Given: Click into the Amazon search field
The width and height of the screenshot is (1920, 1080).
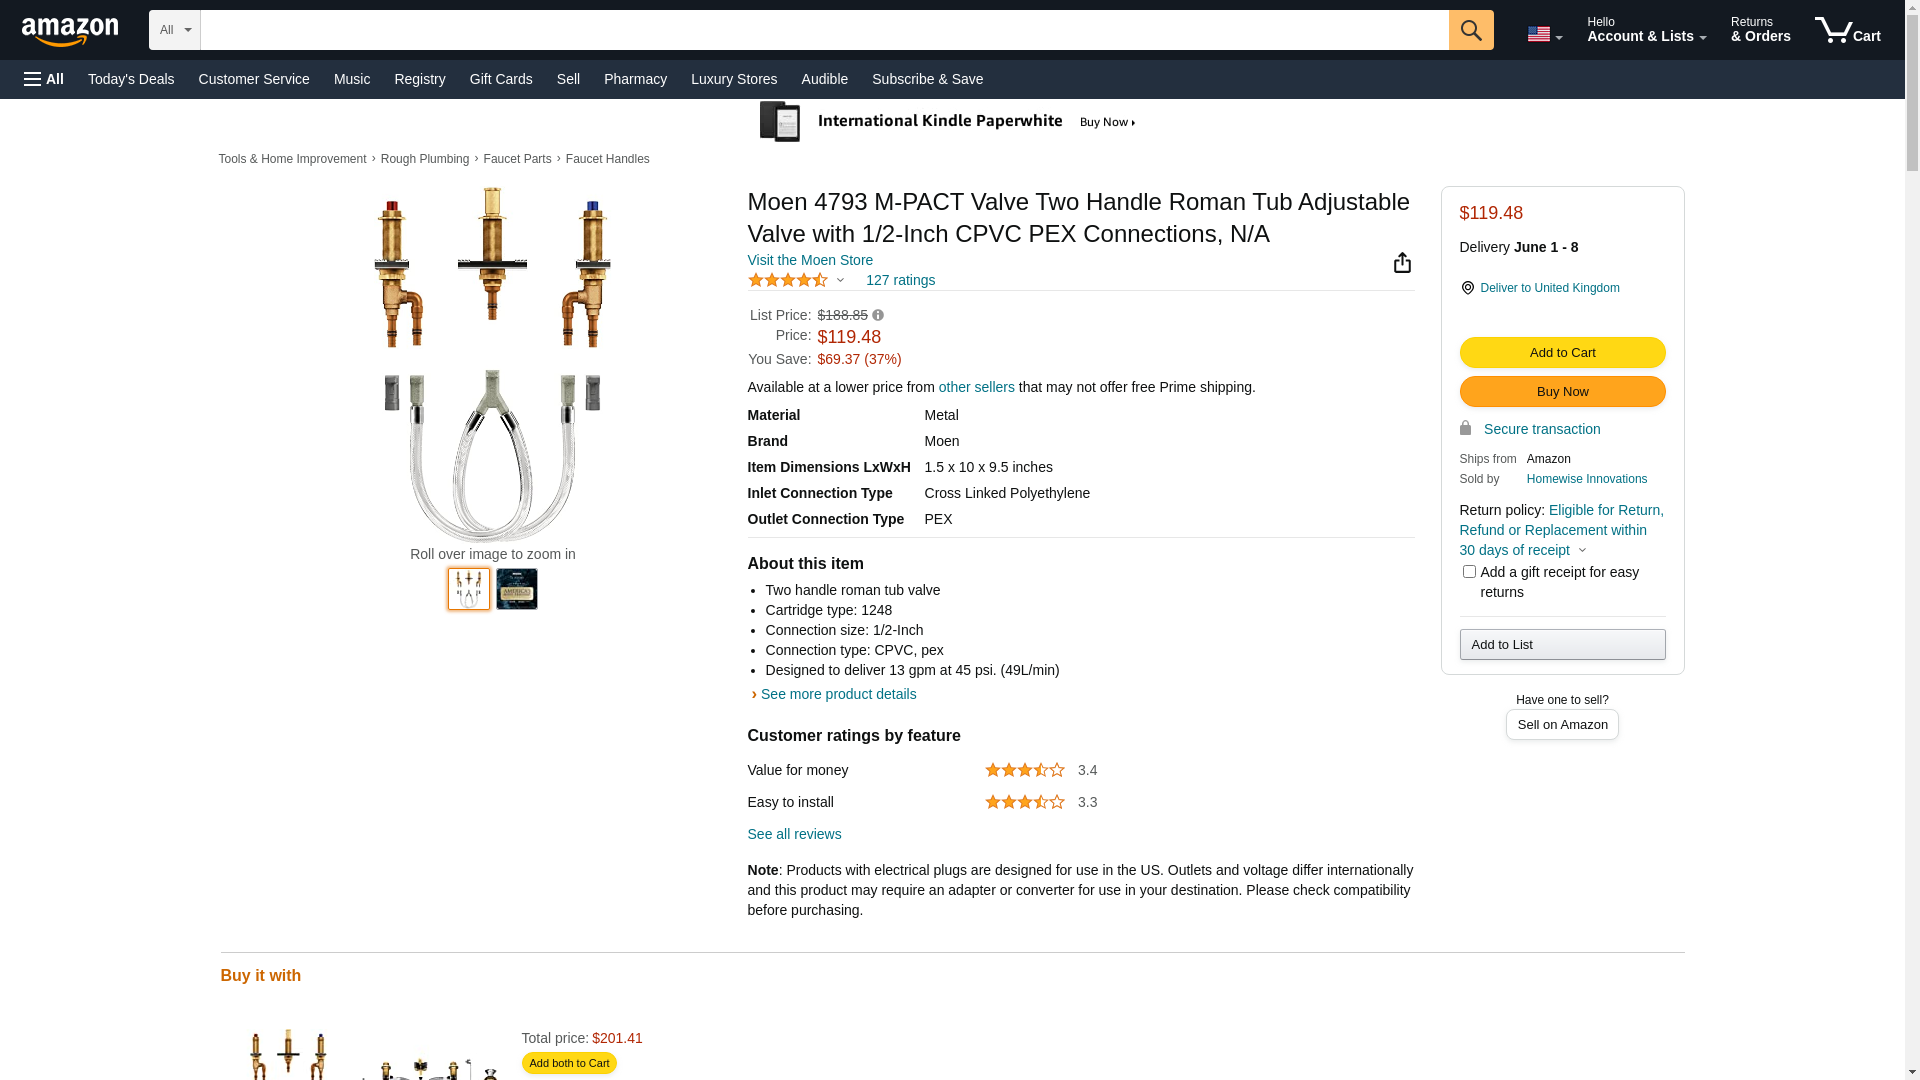Looking at the screenshot, I should pos(824,30).
